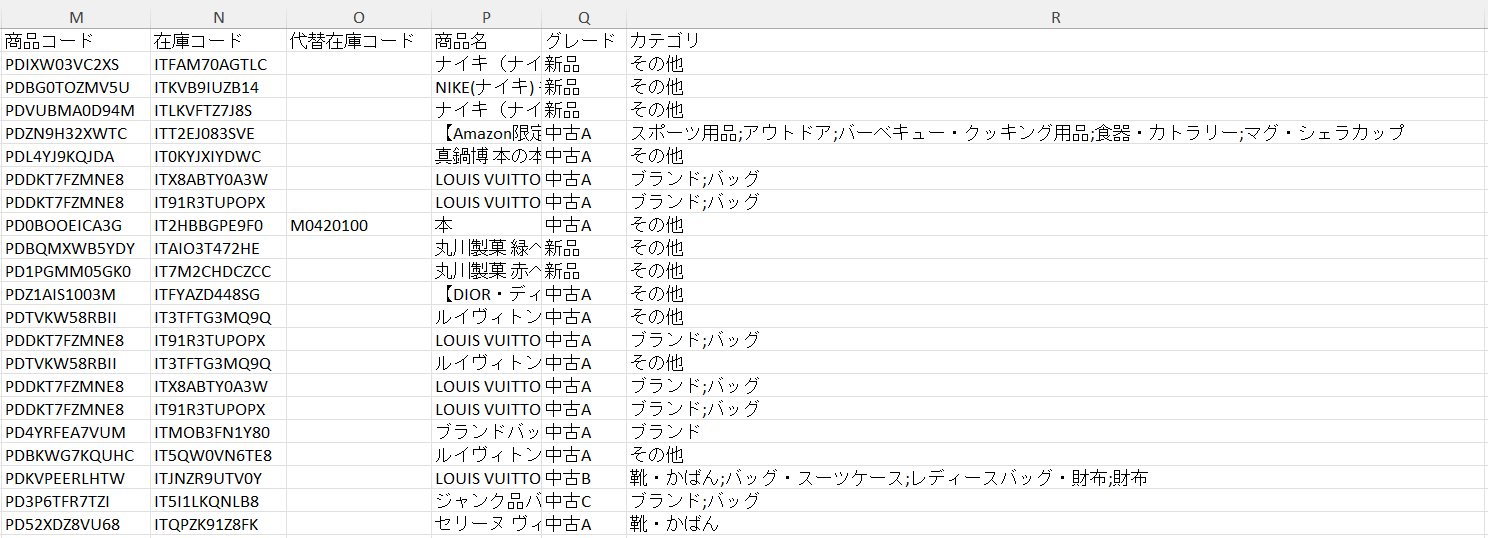The width and height of the screenshot is (1488, 538).
Task: Click the 商品コード header cell
Action: (x=76, y=41)
